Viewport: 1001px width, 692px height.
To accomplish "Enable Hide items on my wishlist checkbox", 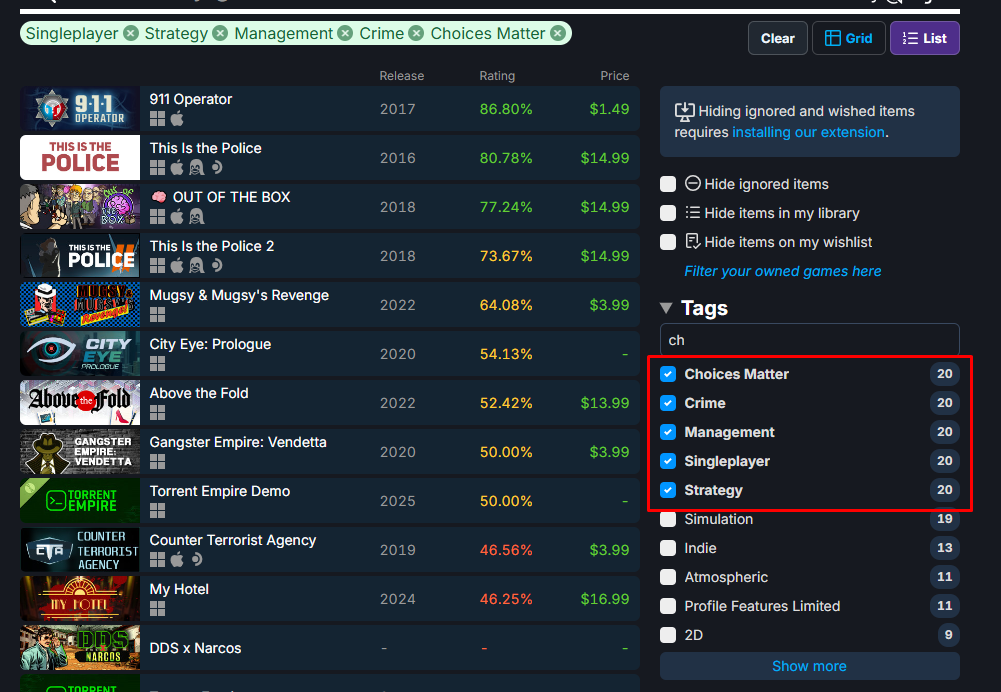I will click(668, 243).
